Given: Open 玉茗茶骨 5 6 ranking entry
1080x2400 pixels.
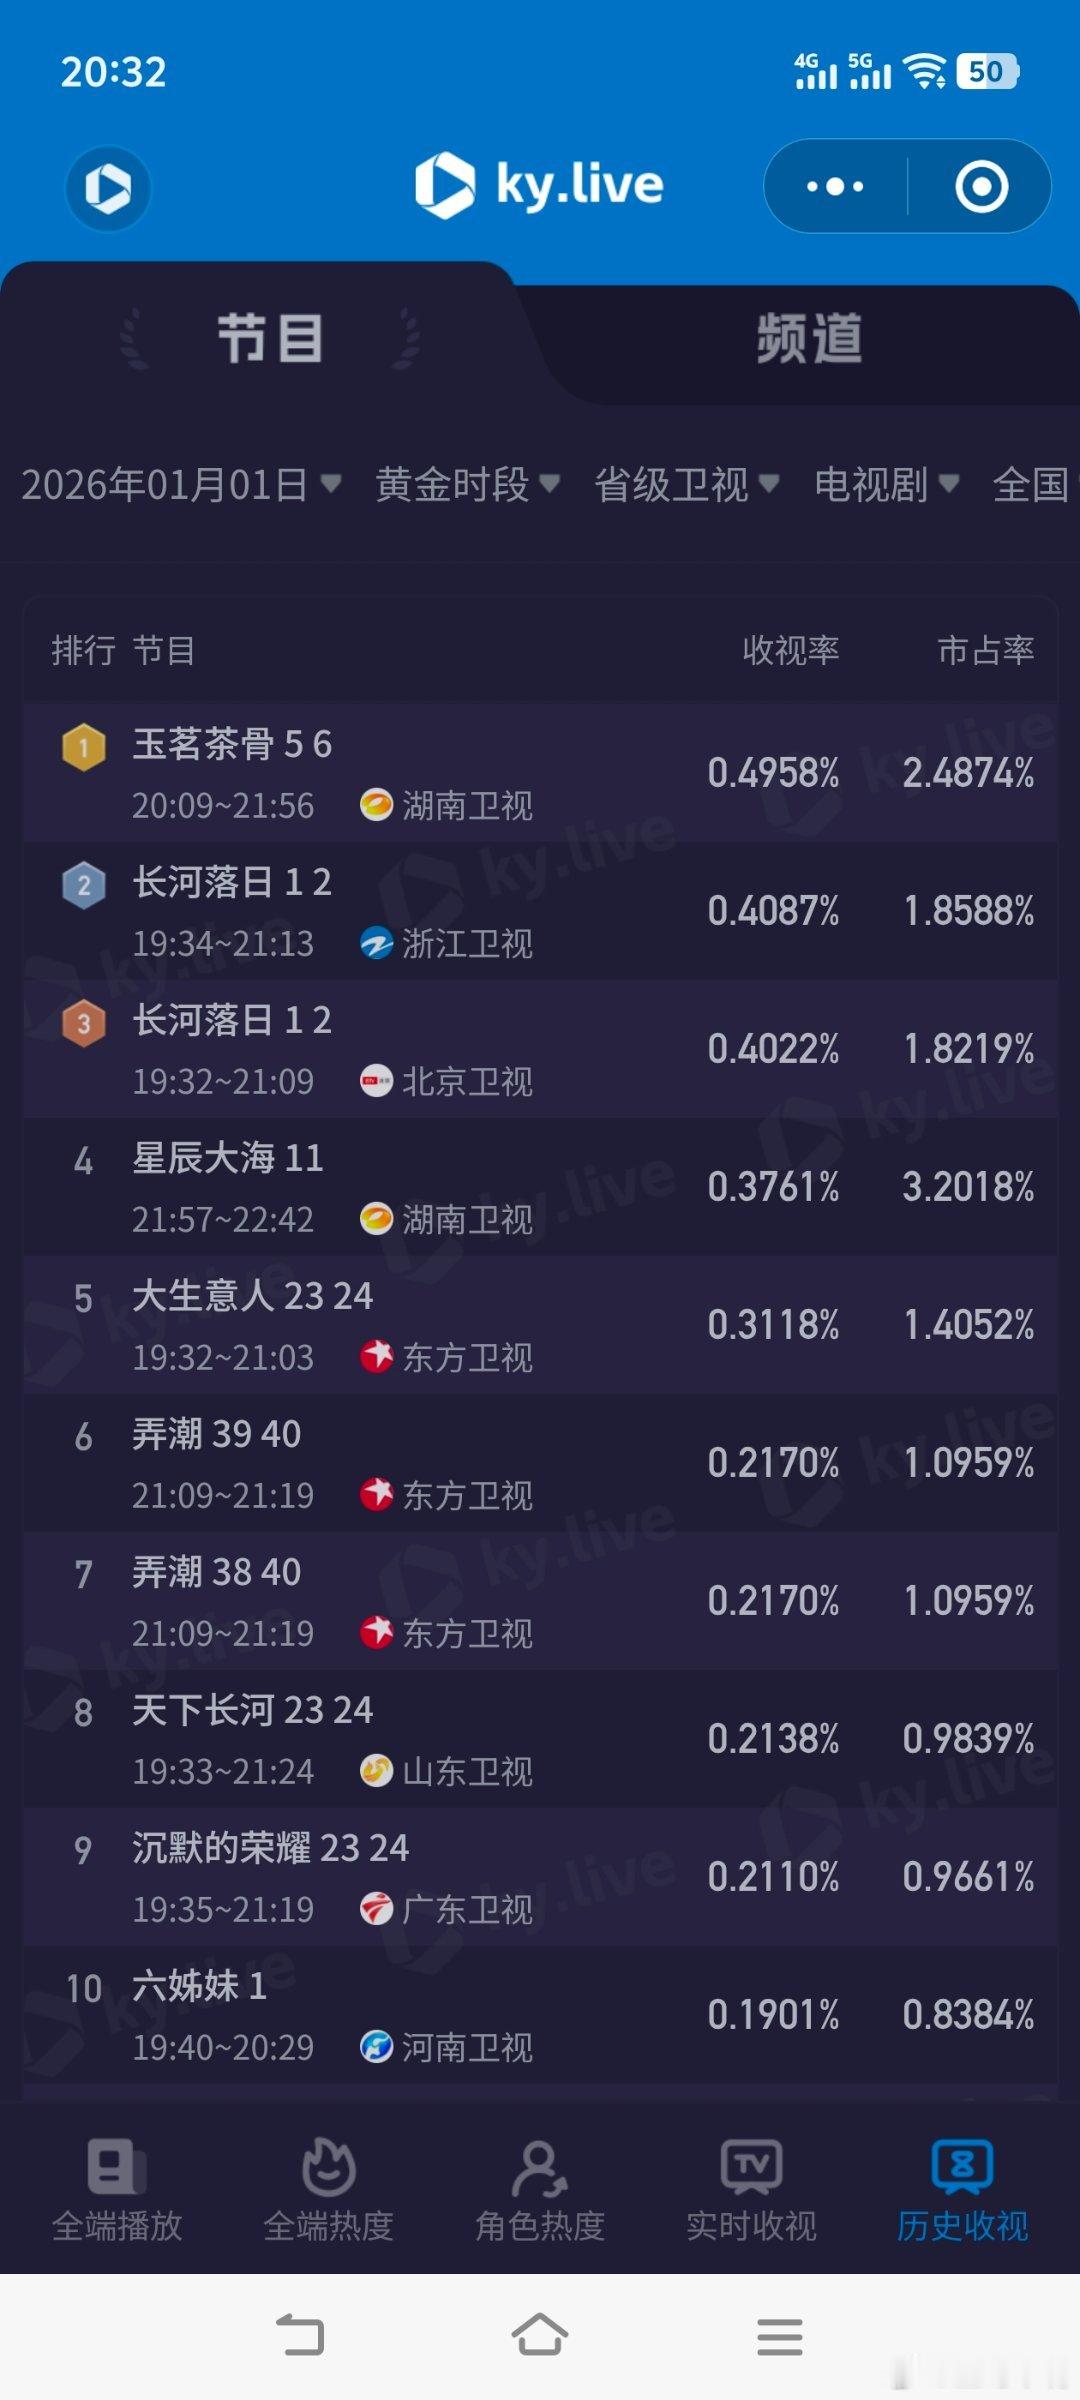Looking at the screenshot, I should pos(540,772).
